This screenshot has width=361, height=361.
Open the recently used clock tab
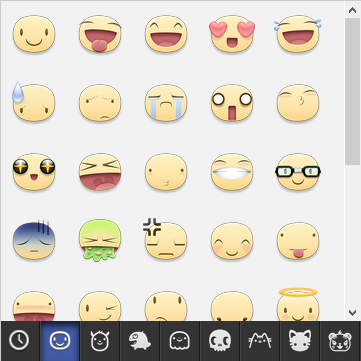(20, 341)
